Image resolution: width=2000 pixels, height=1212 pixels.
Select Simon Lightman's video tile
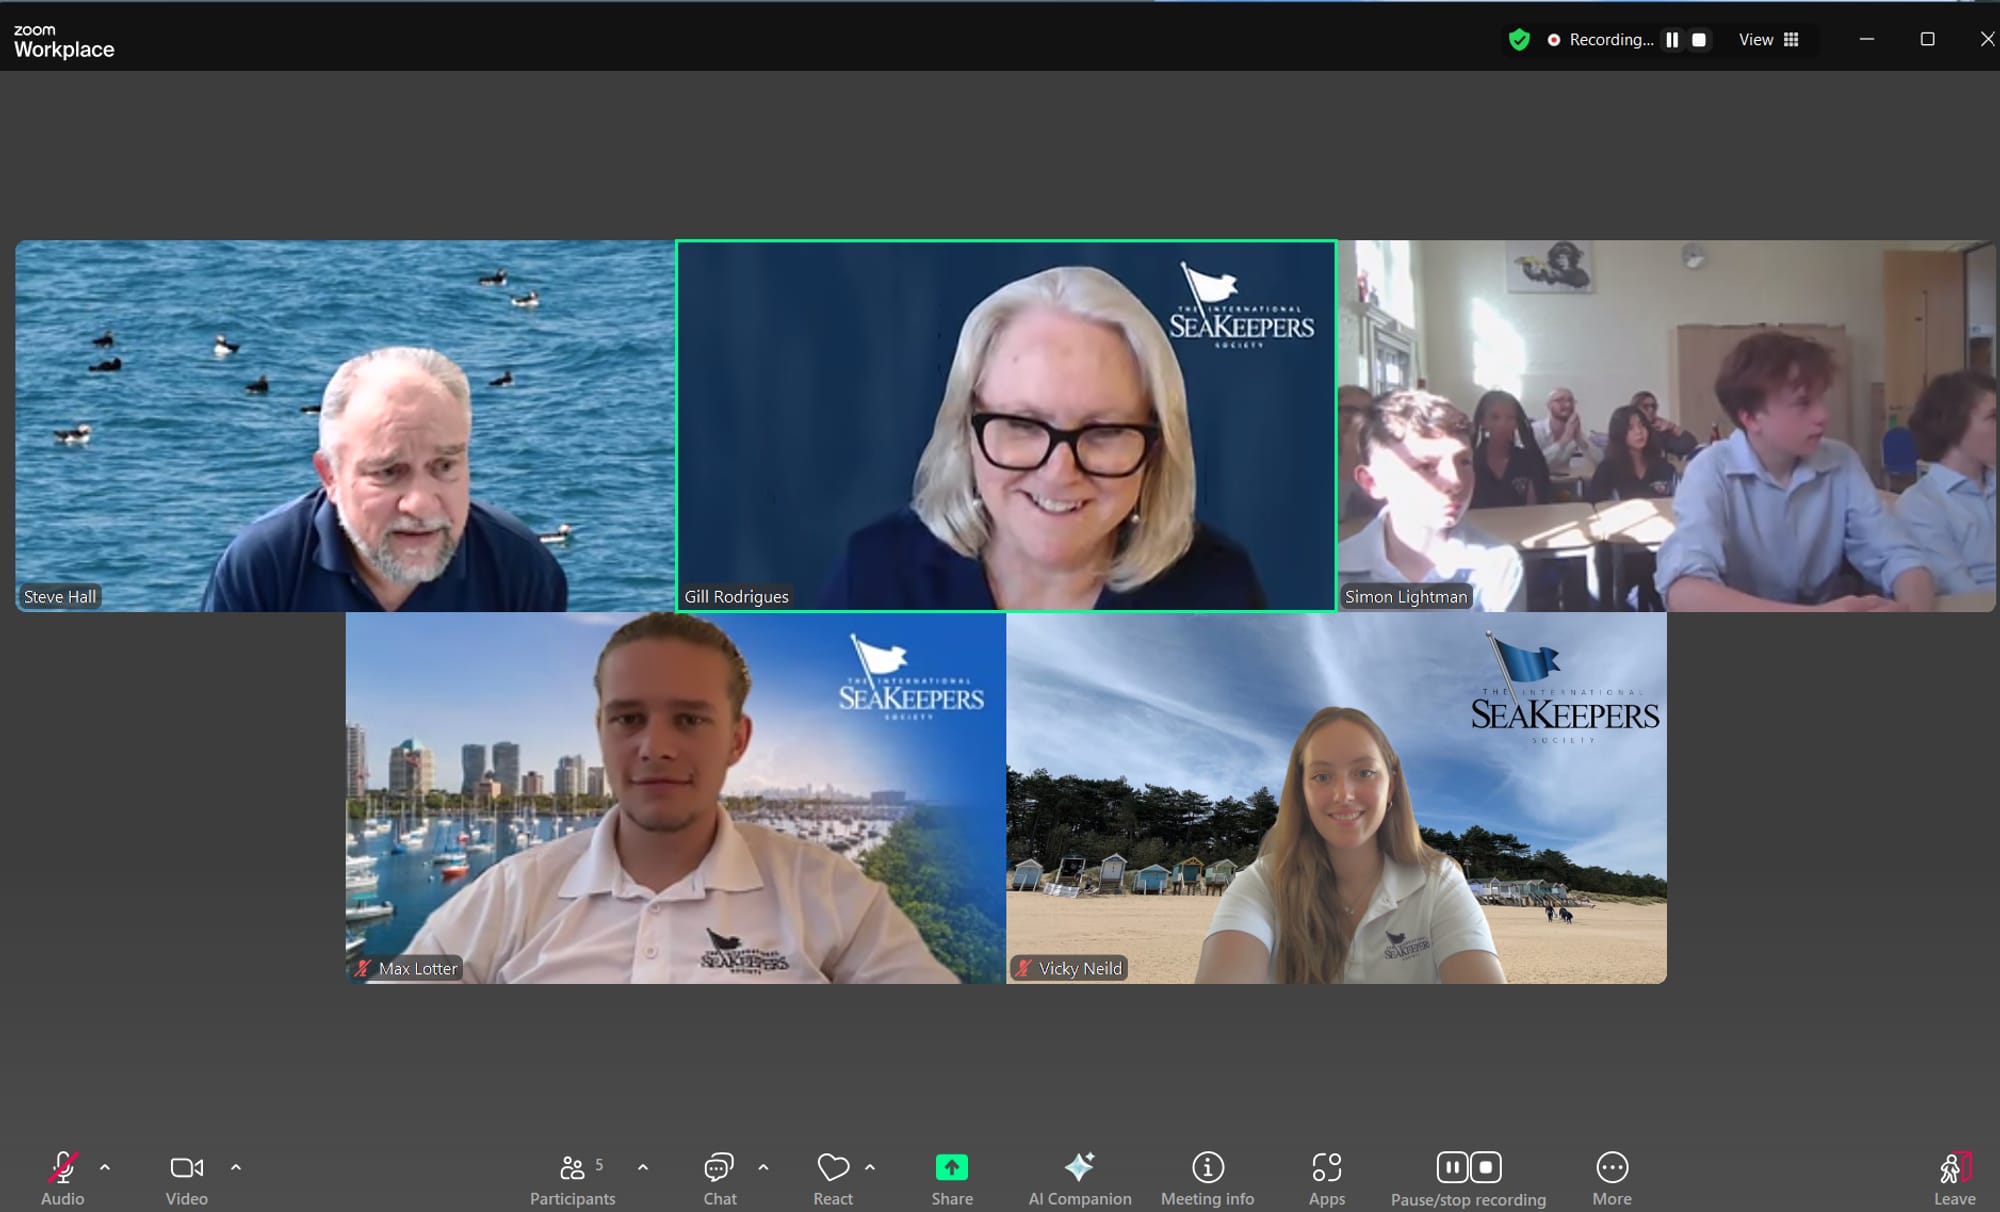coord(1666,425)
